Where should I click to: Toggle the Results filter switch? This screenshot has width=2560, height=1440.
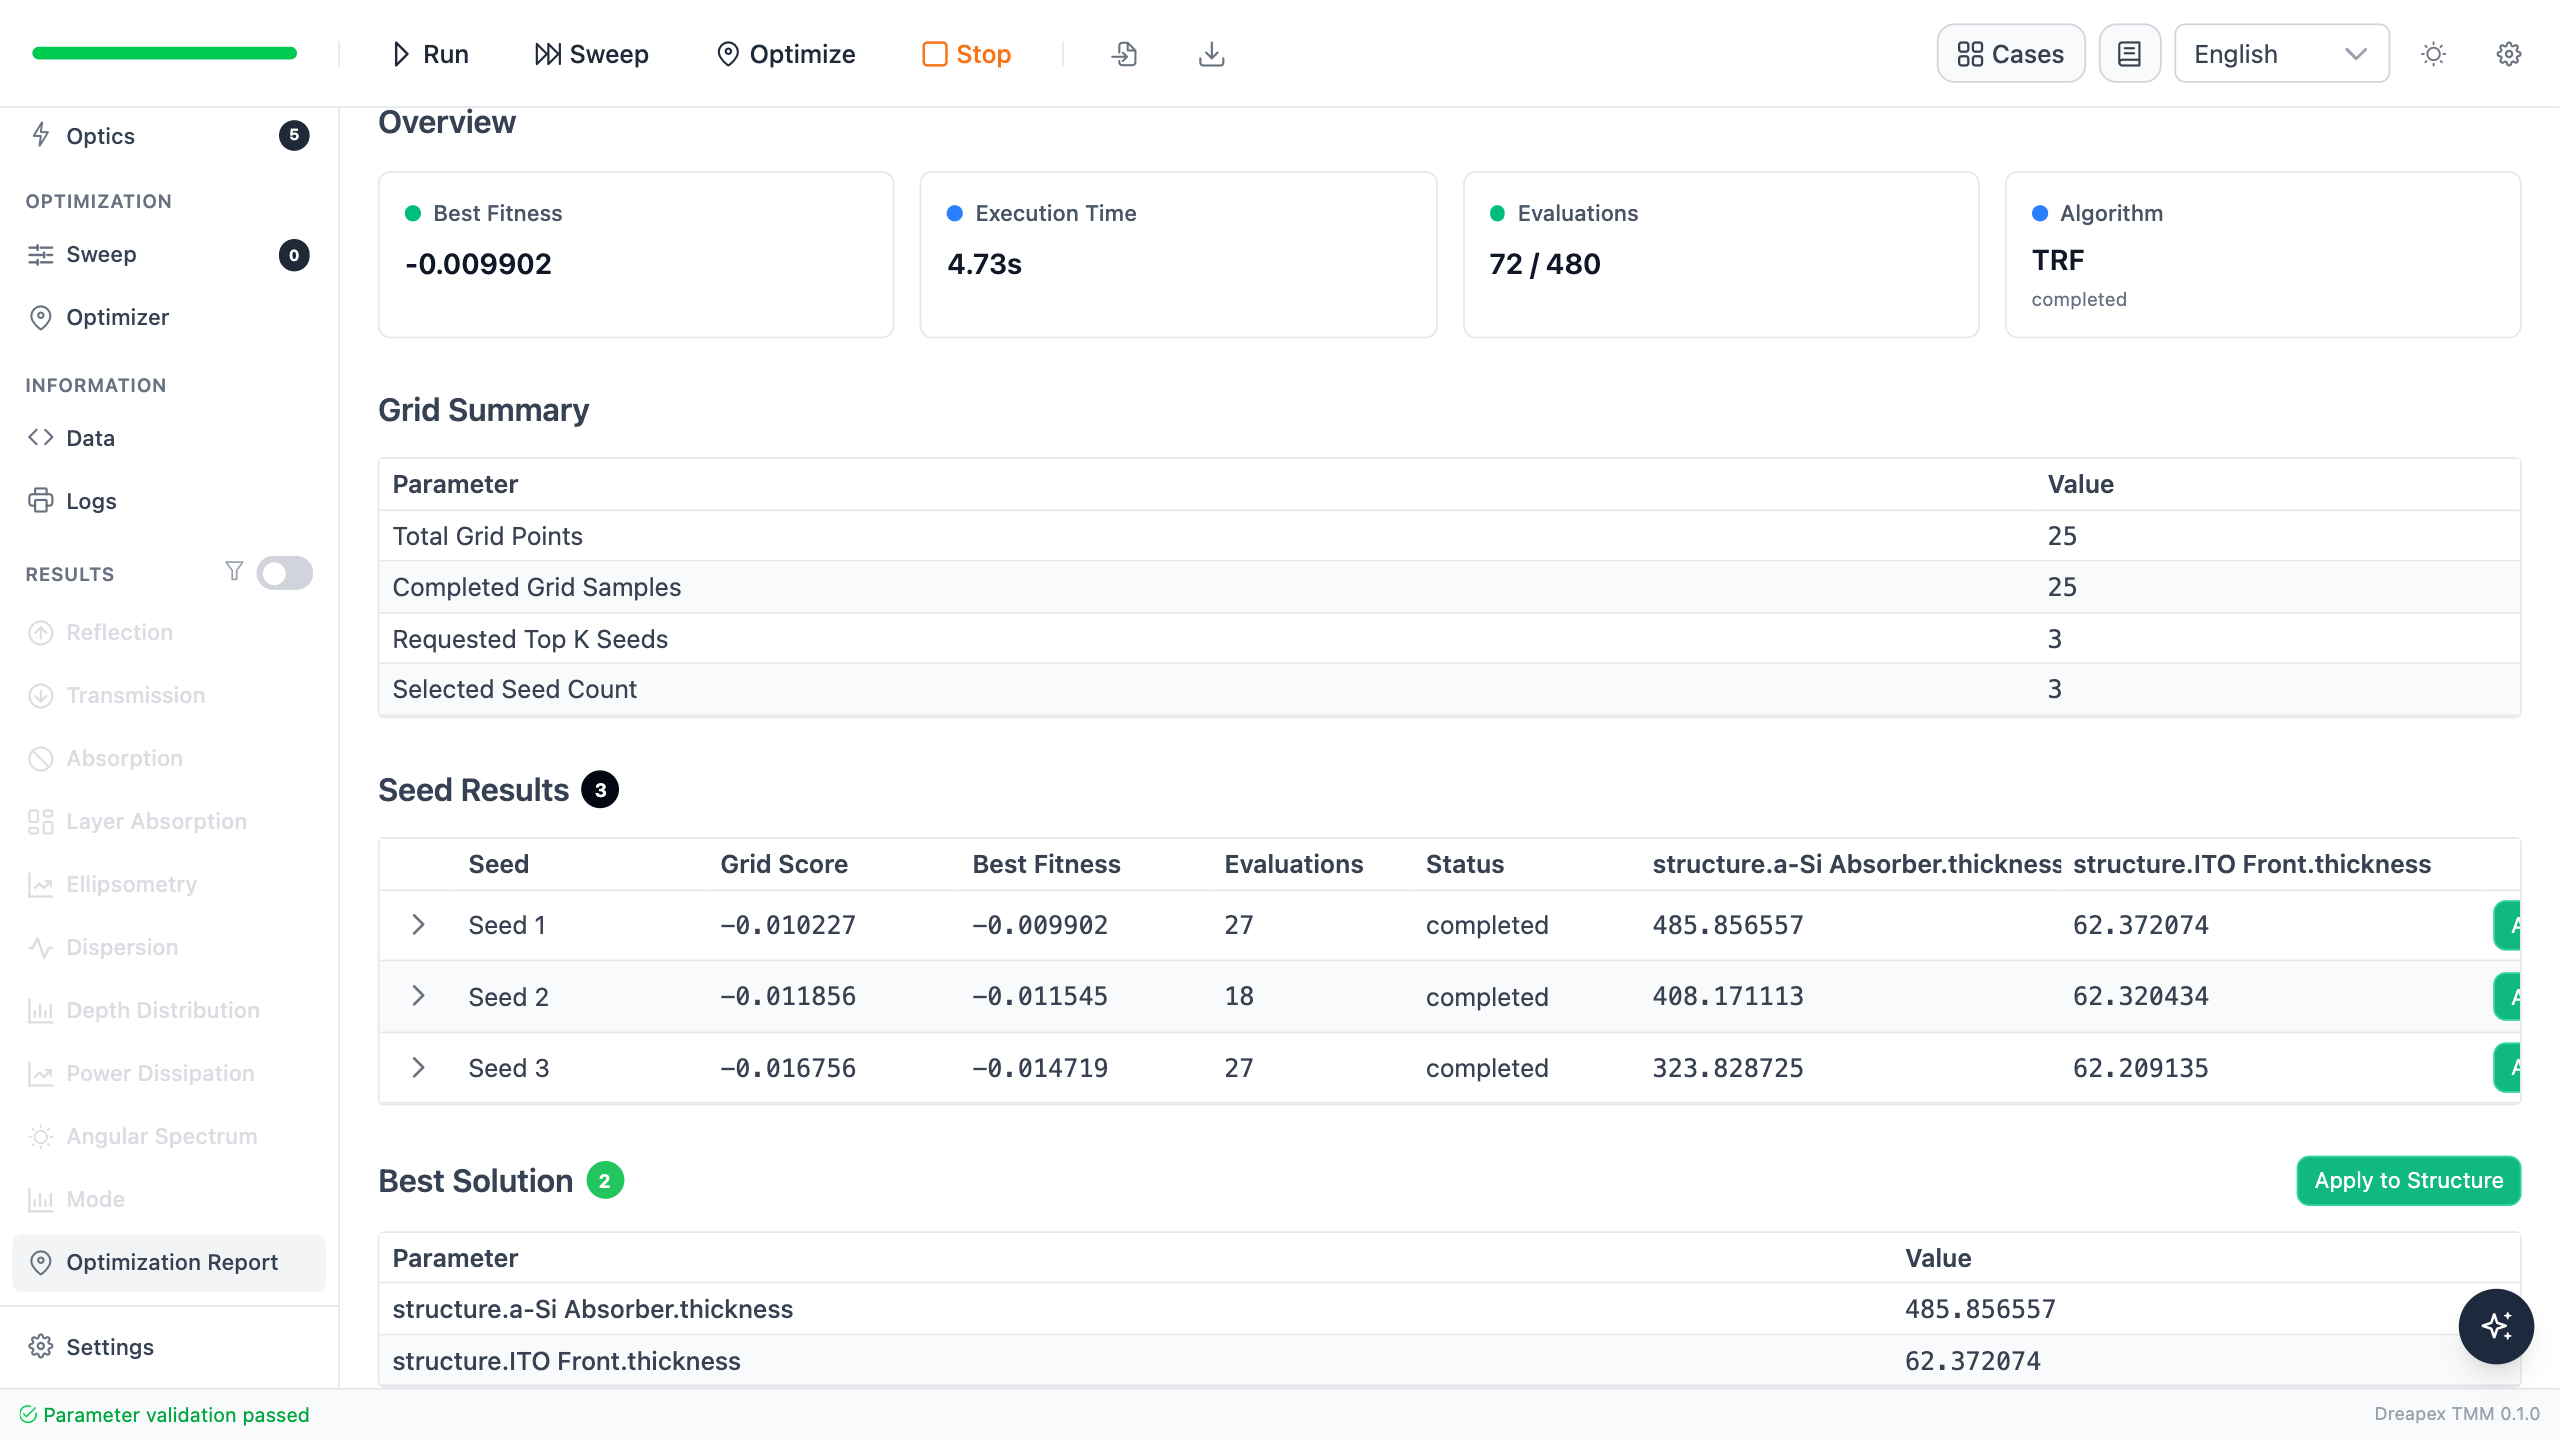(x=284, y=573)
